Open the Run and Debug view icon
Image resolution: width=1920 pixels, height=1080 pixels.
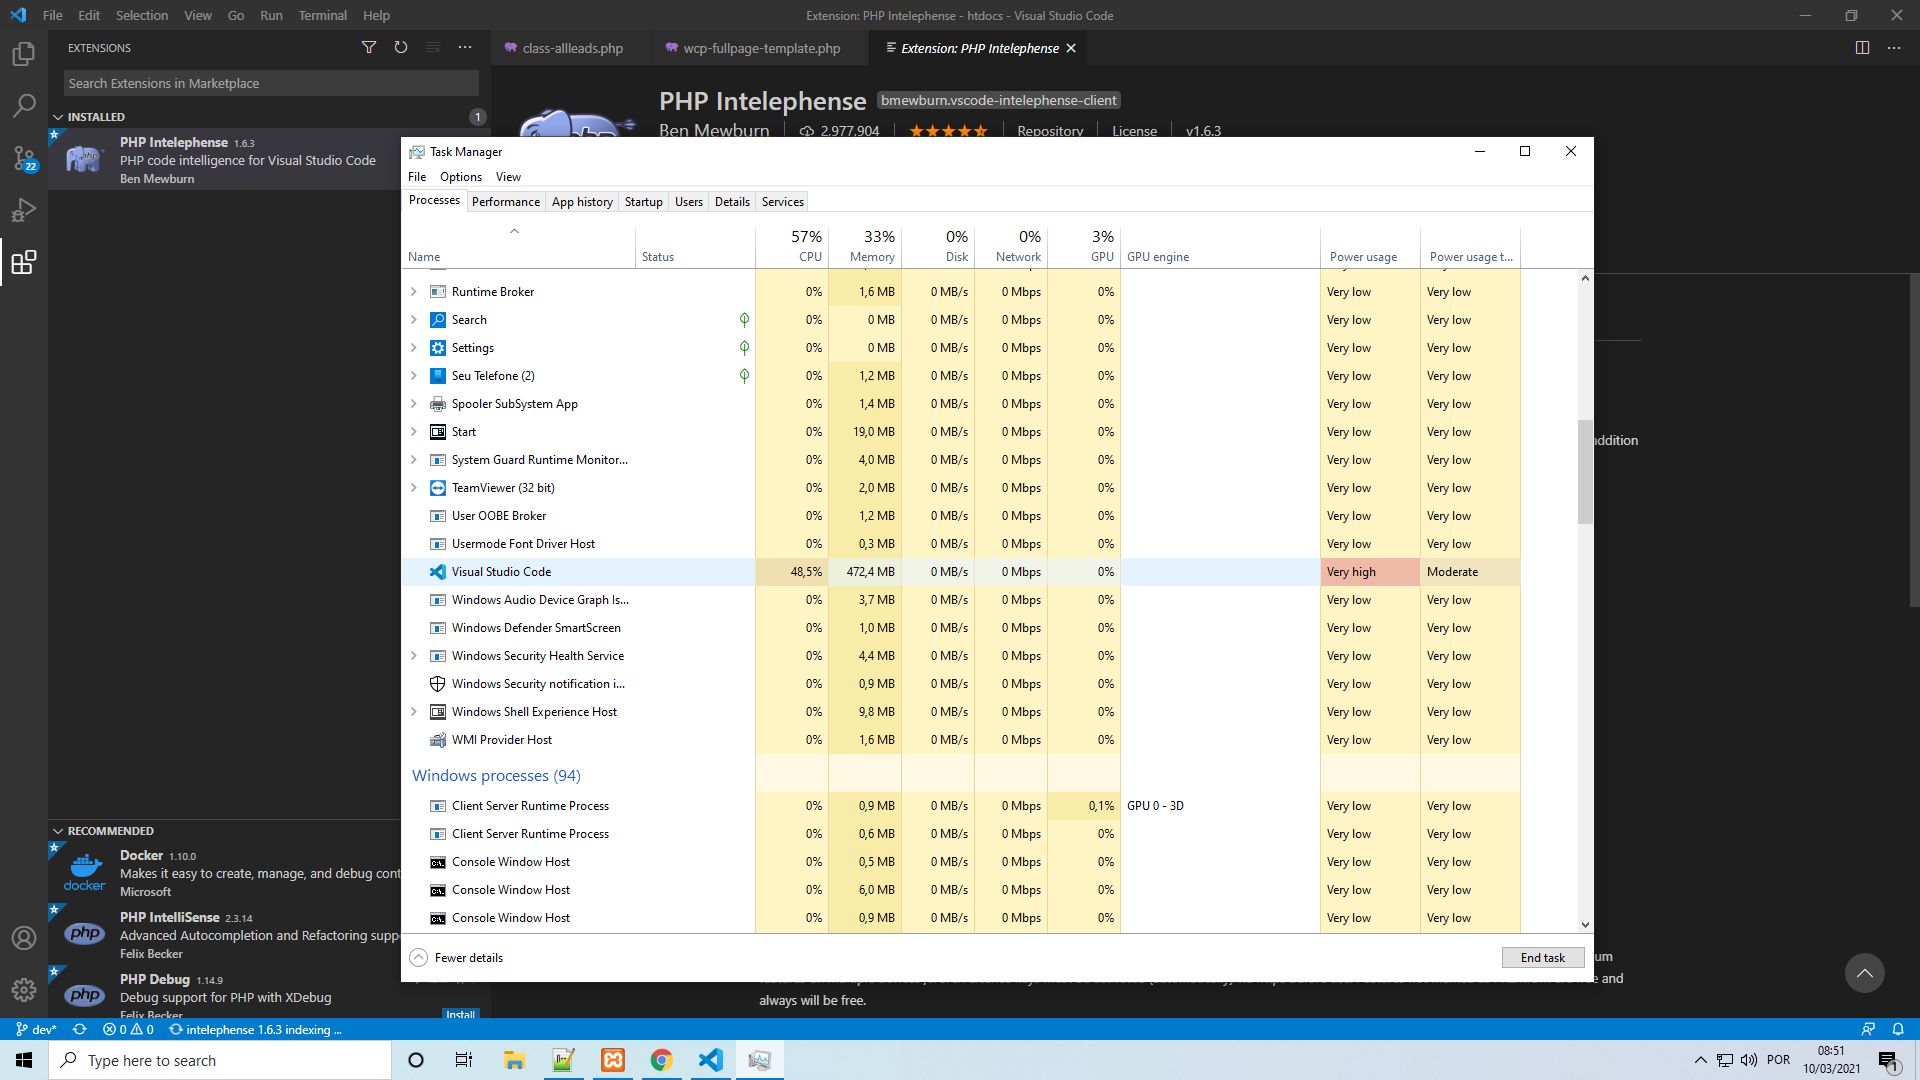24,210
